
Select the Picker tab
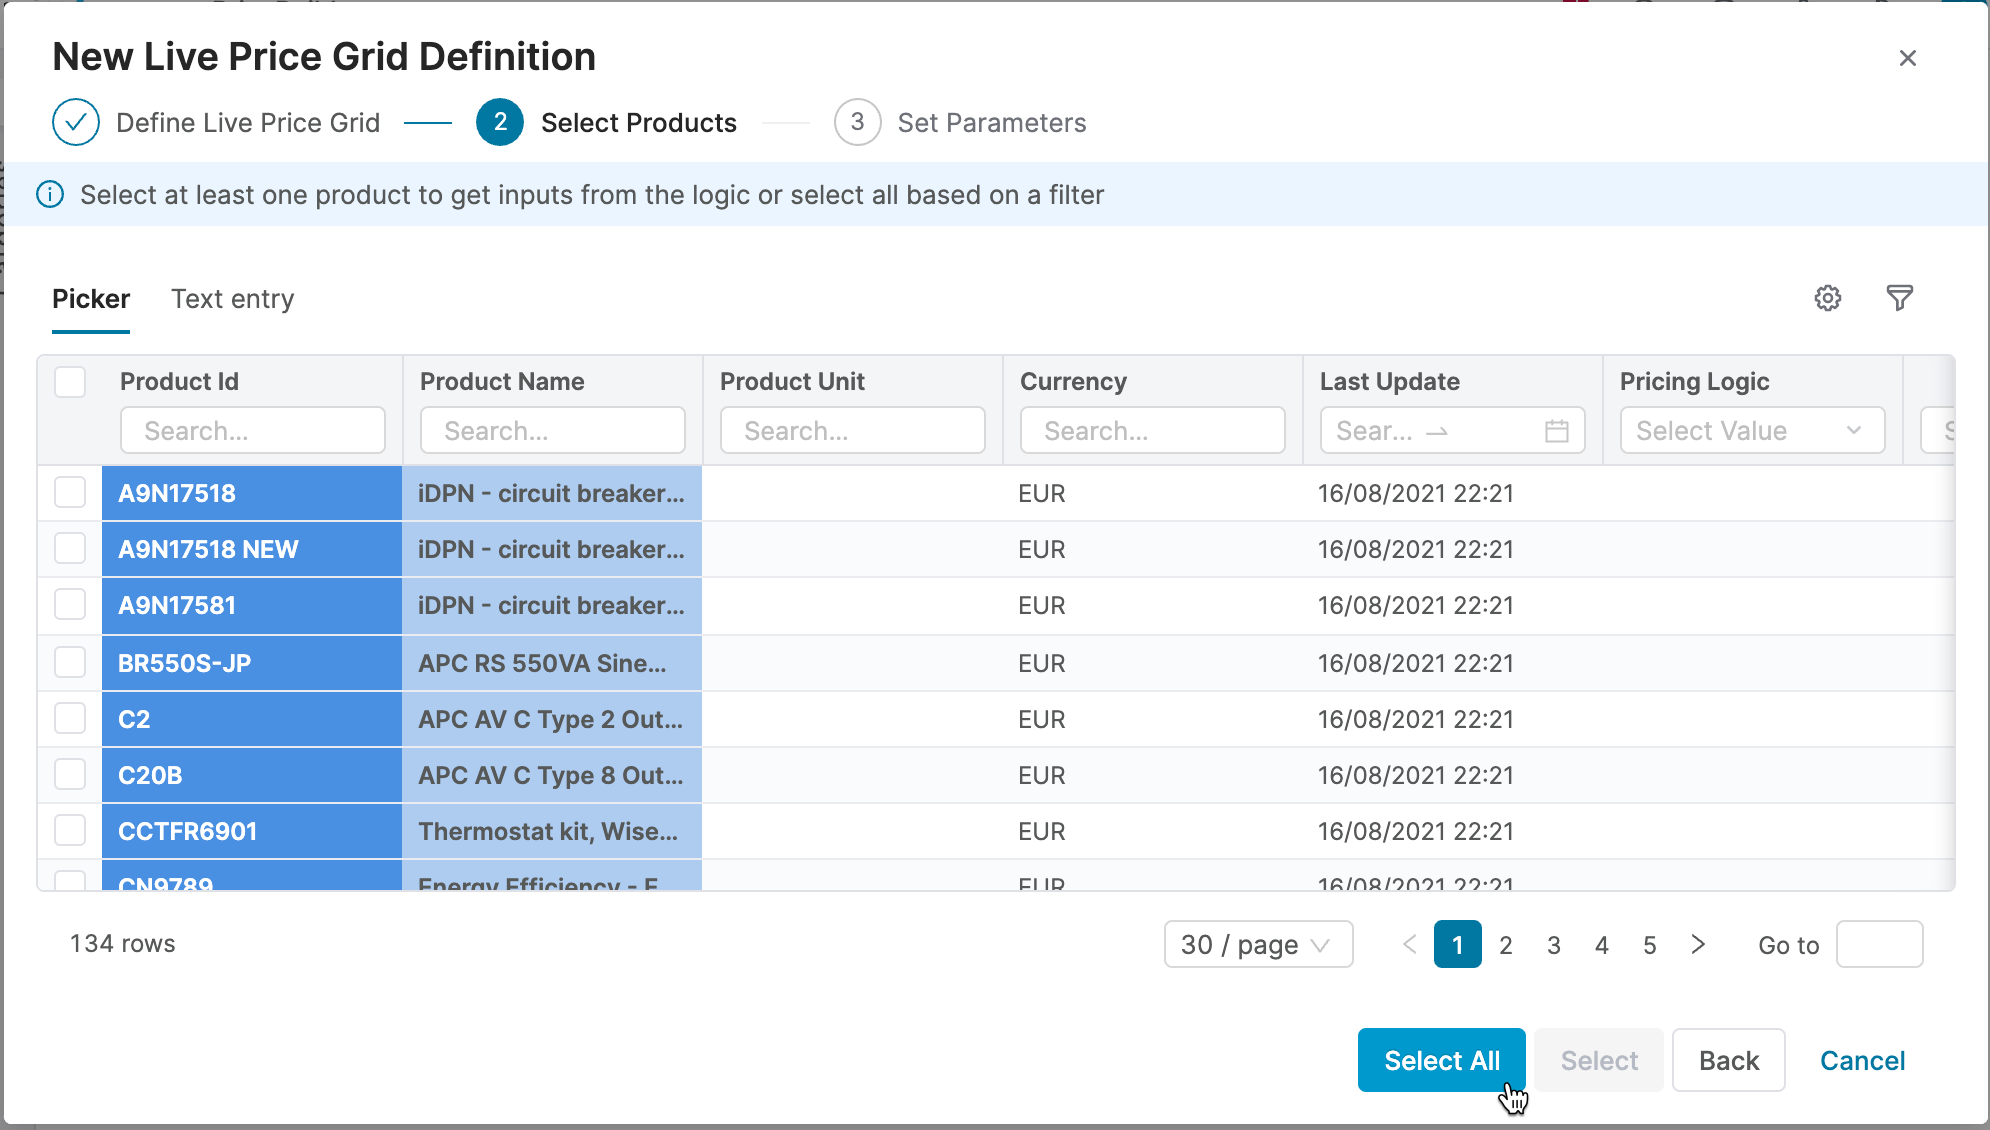click(91, 299)
